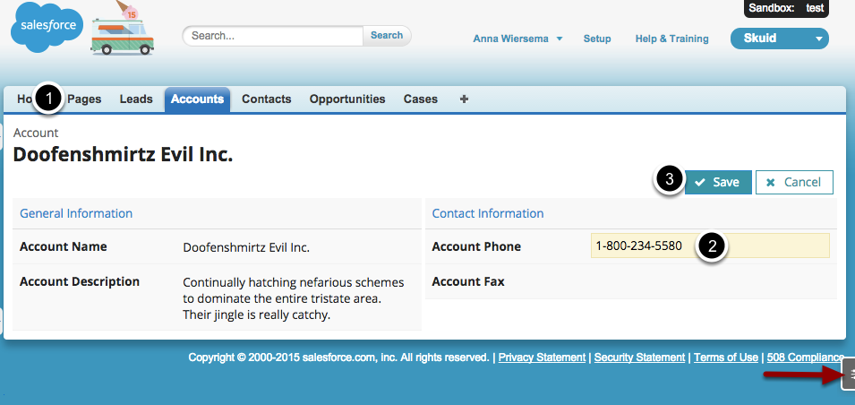Expand the Anna Wiersema user menu

[518, 39]
